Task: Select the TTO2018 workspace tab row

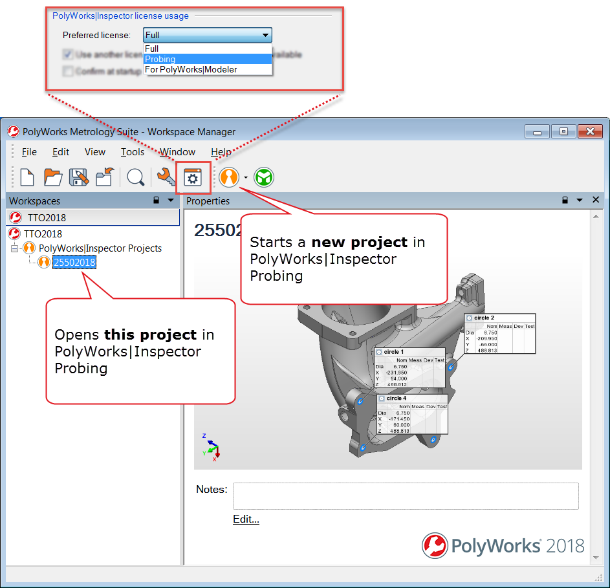Action: coord(93,217)
